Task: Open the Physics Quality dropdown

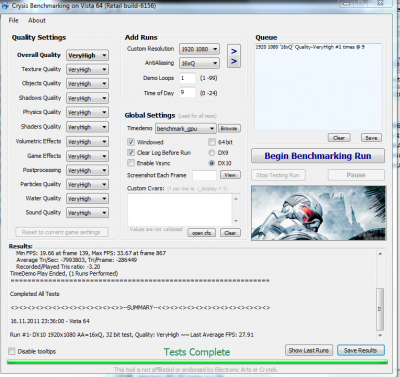Action: pos(87,112)
